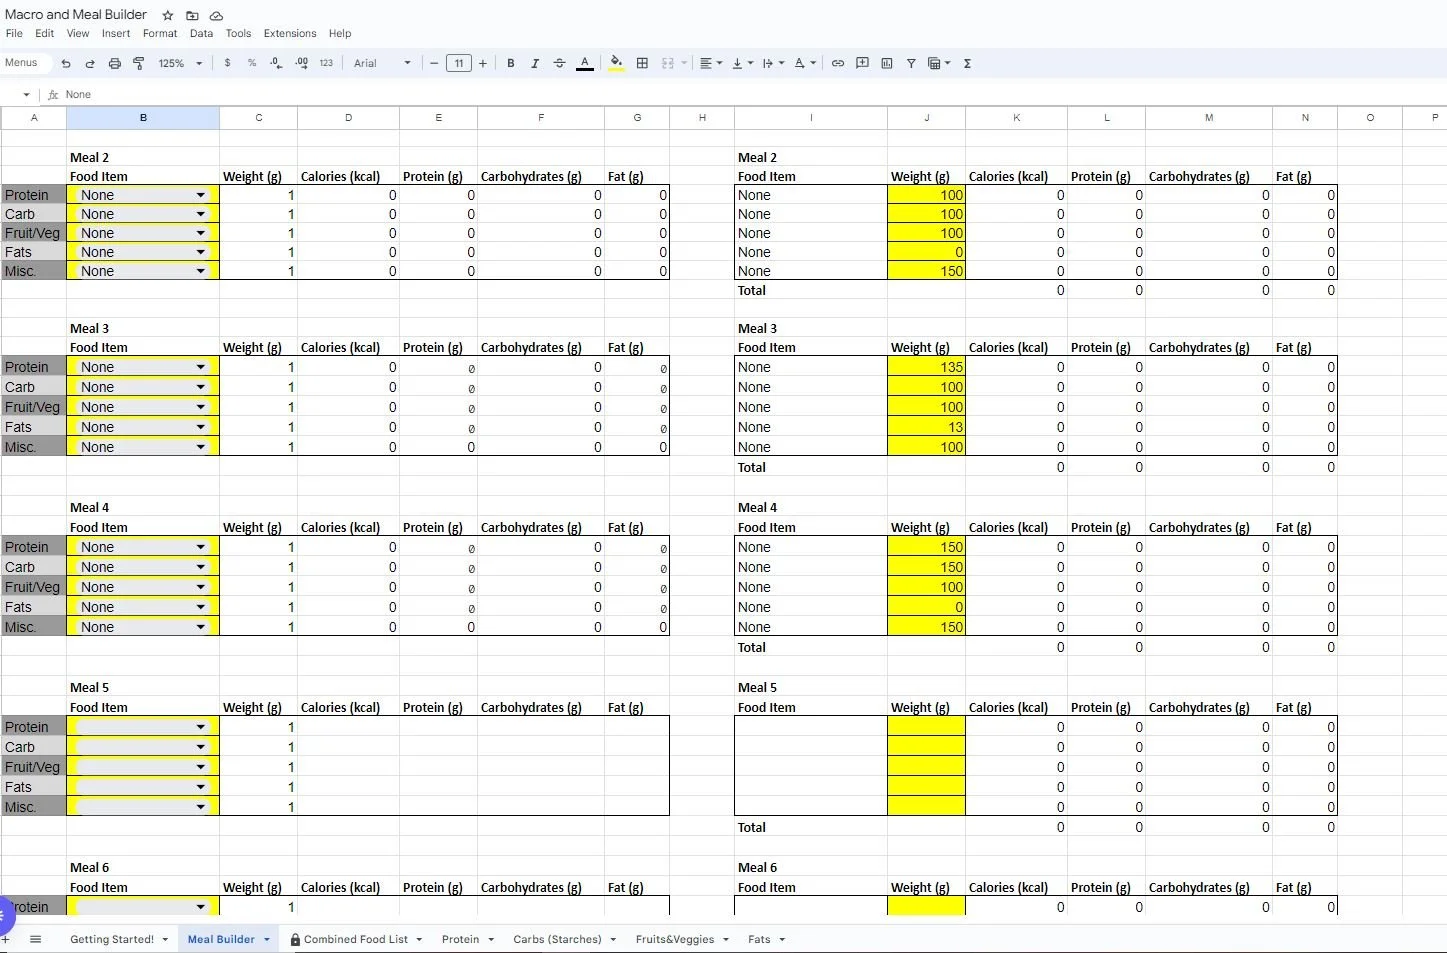
Task: Select right Meal 2 Total label cell
Action: click(810, 290)
